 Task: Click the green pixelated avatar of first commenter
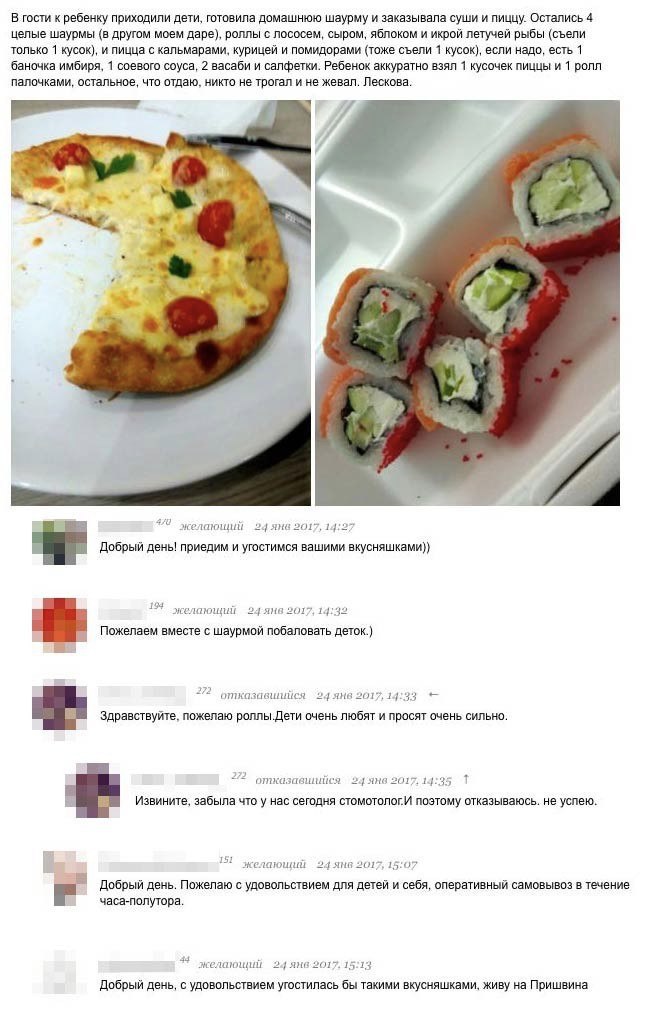pyautogui.click(x=59, y=542)
